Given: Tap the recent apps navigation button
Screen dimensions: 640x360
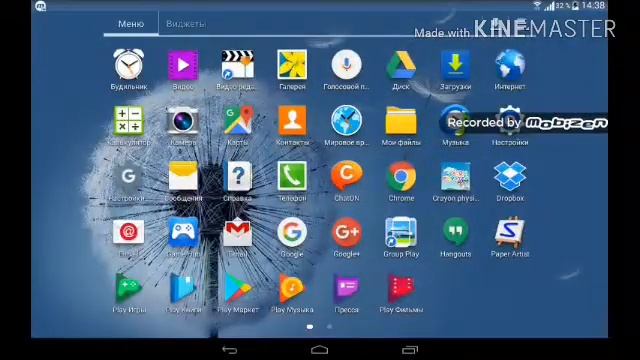Looking at the screenshot, I should 410,350.
